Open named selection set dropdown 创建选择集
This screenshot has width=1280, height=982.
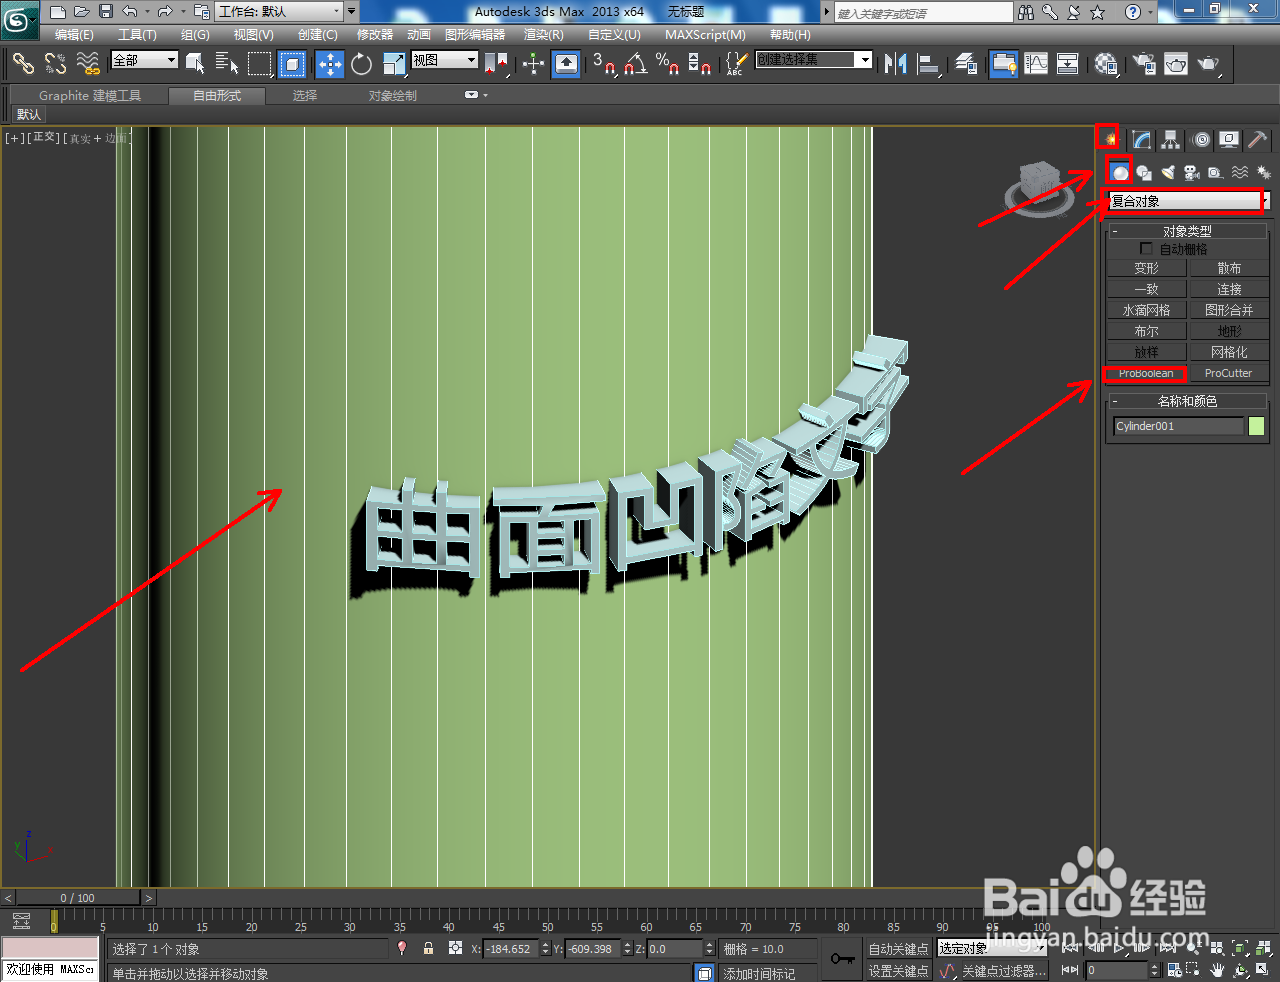tap(813, 60)
